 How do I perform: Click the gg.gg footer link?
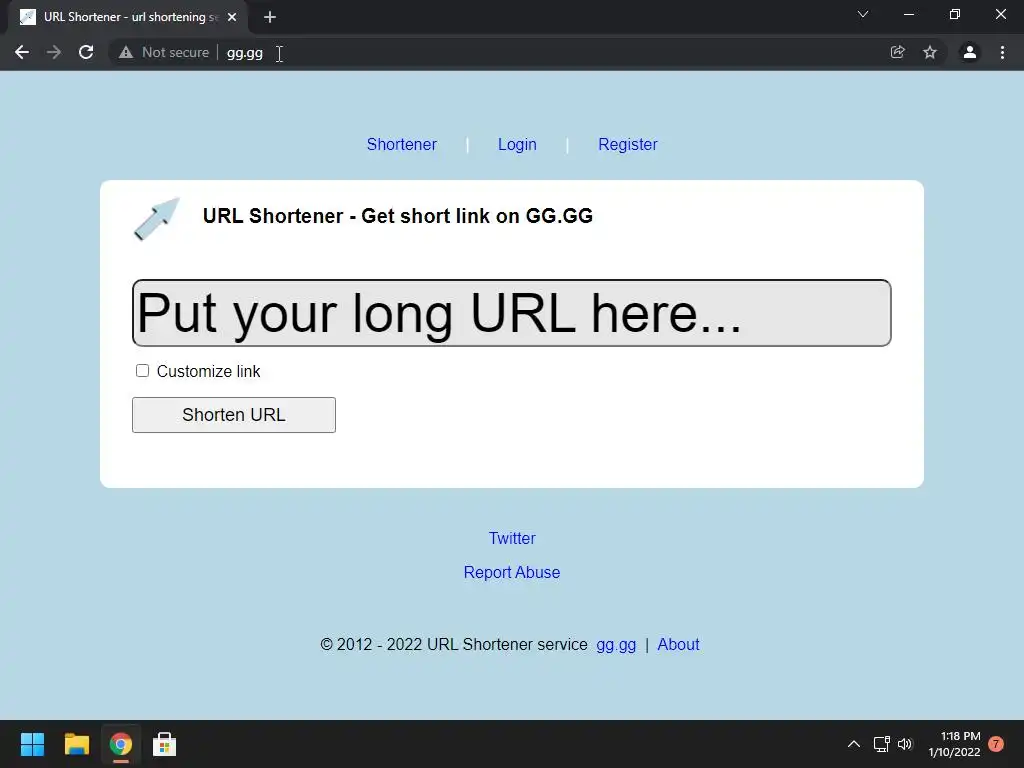(616, 645)
